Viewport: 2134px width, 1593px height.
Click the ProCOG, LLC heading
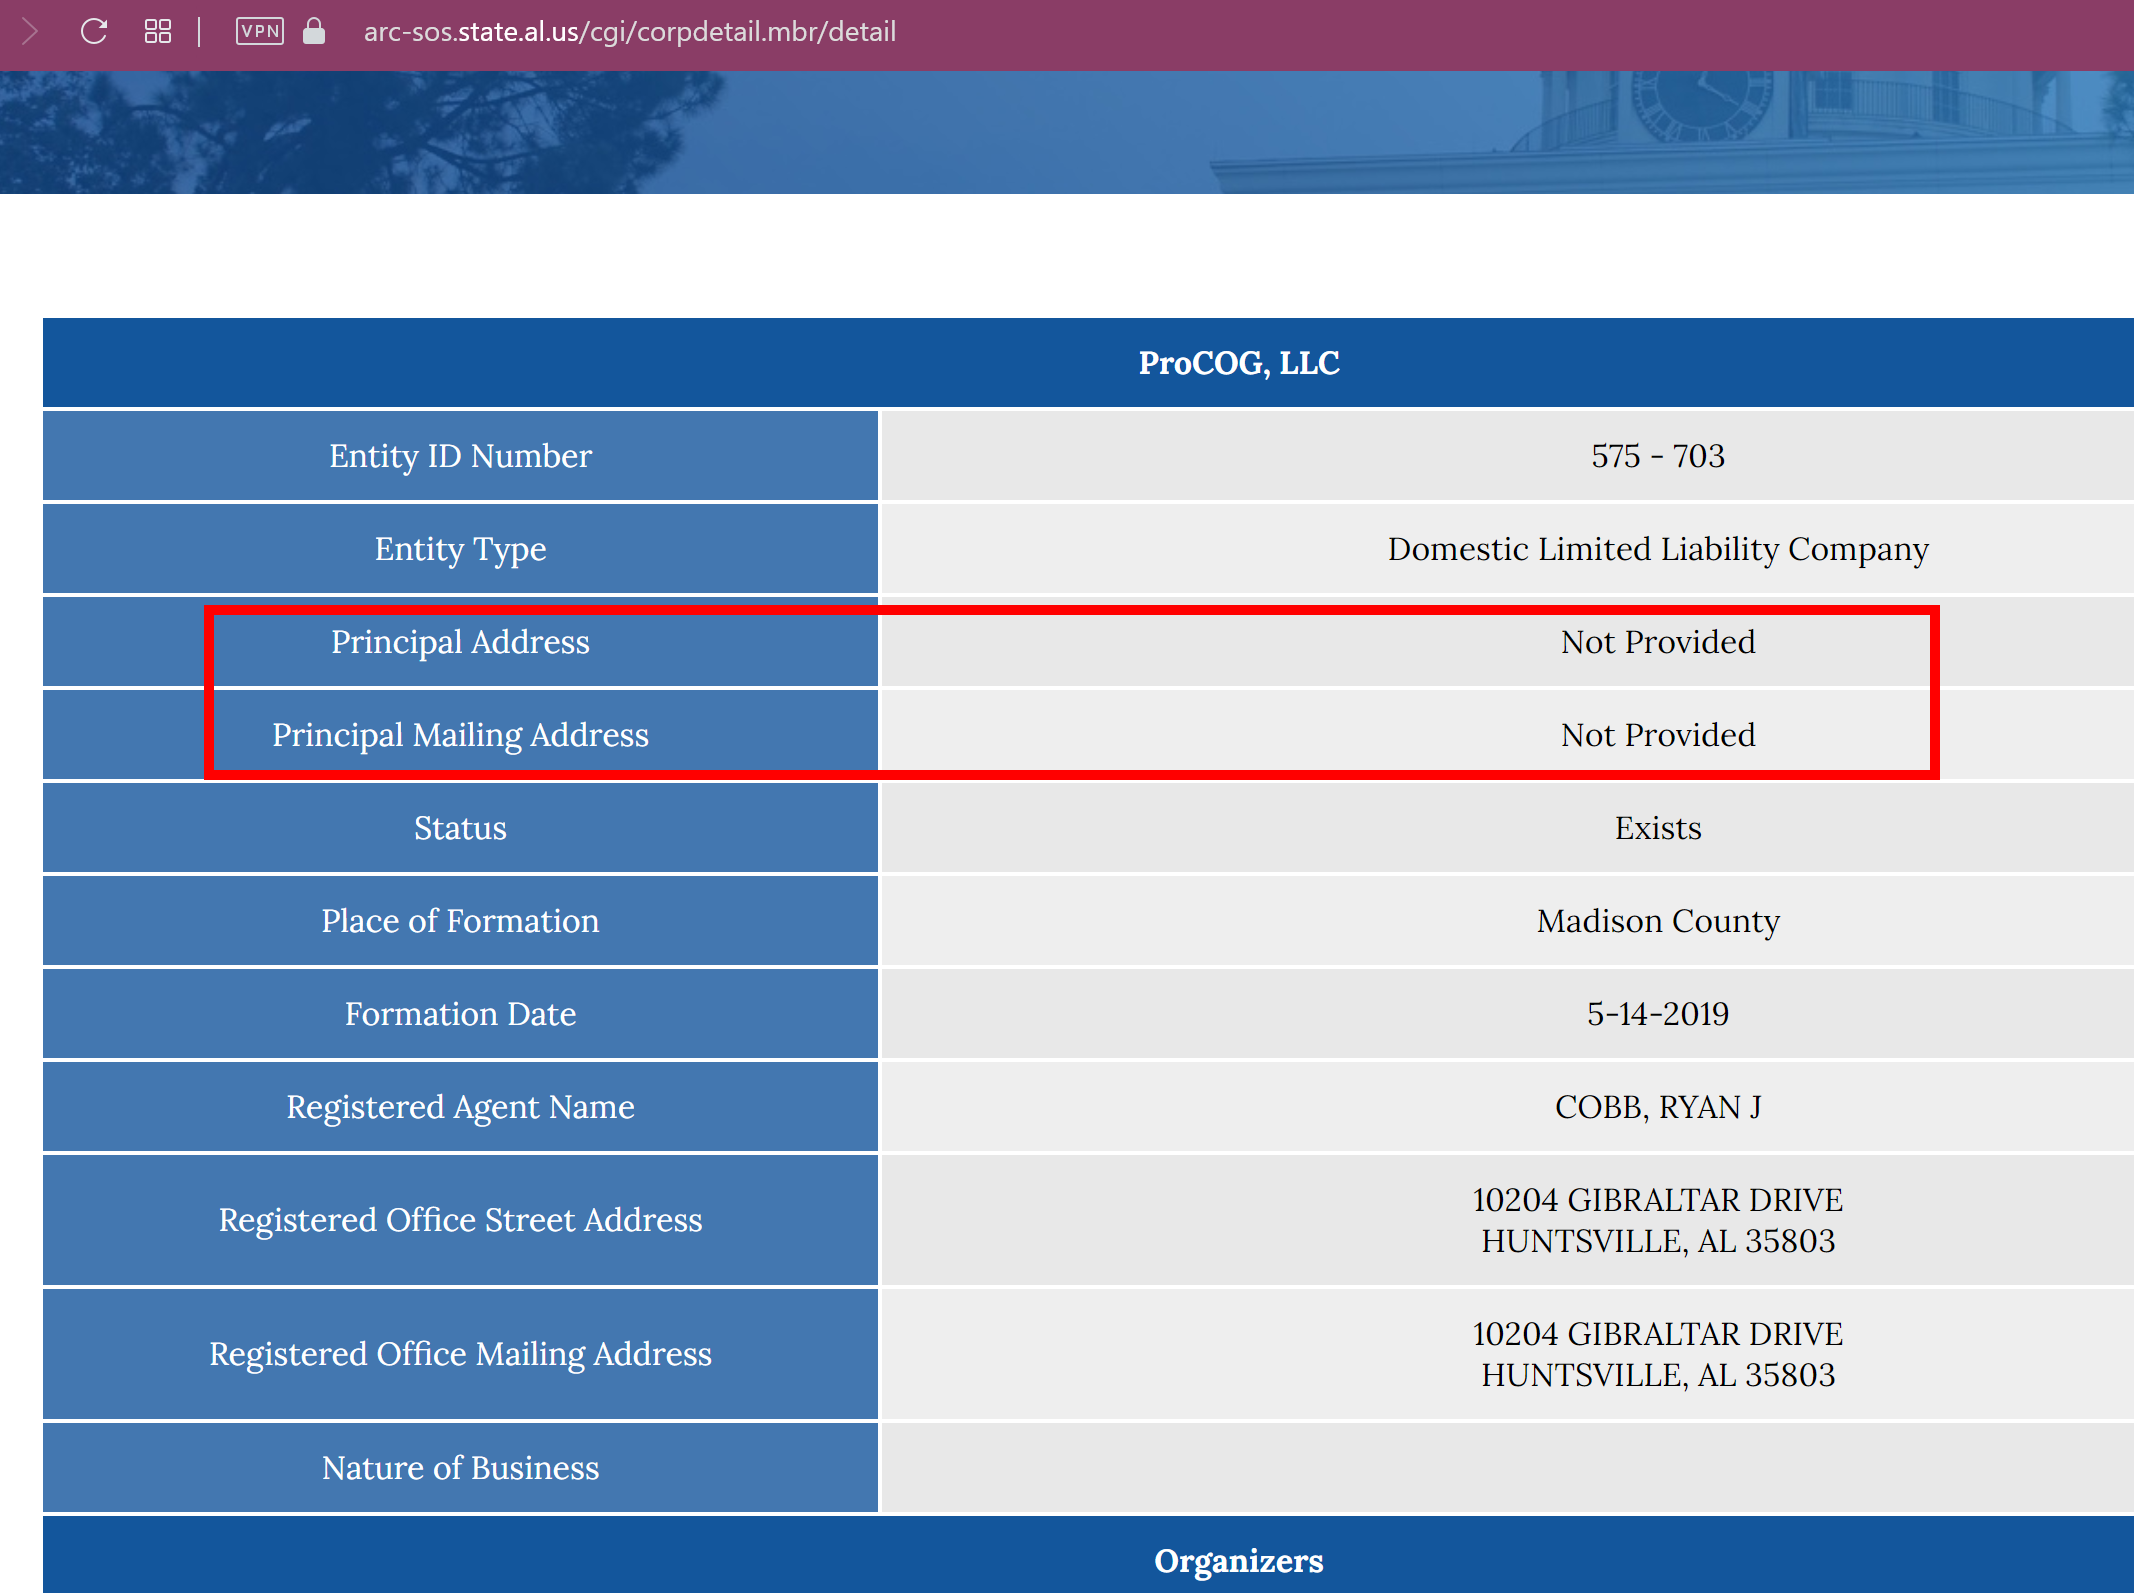coord(1239,363)
